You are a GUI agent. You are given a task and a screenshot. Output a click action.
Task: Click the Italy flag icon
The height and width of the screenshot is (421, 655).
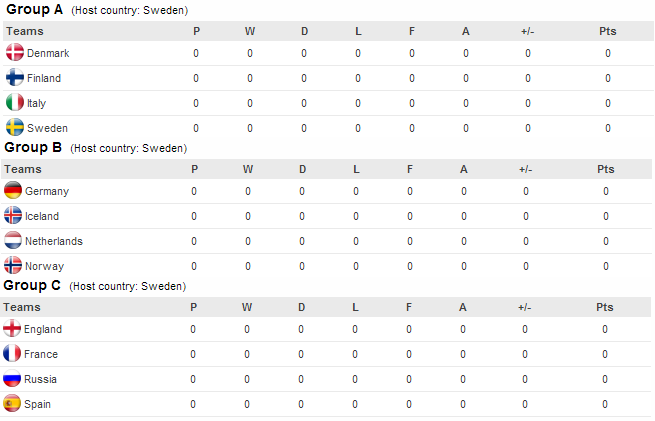(15, 103)
